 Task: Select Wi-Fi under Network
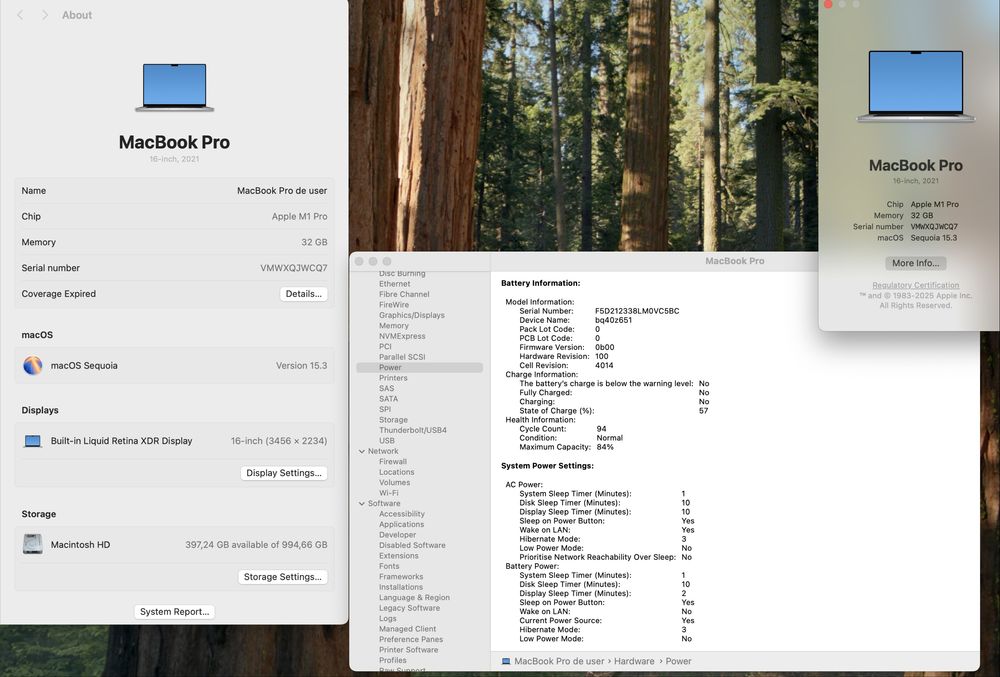click(x=388, y=493)
